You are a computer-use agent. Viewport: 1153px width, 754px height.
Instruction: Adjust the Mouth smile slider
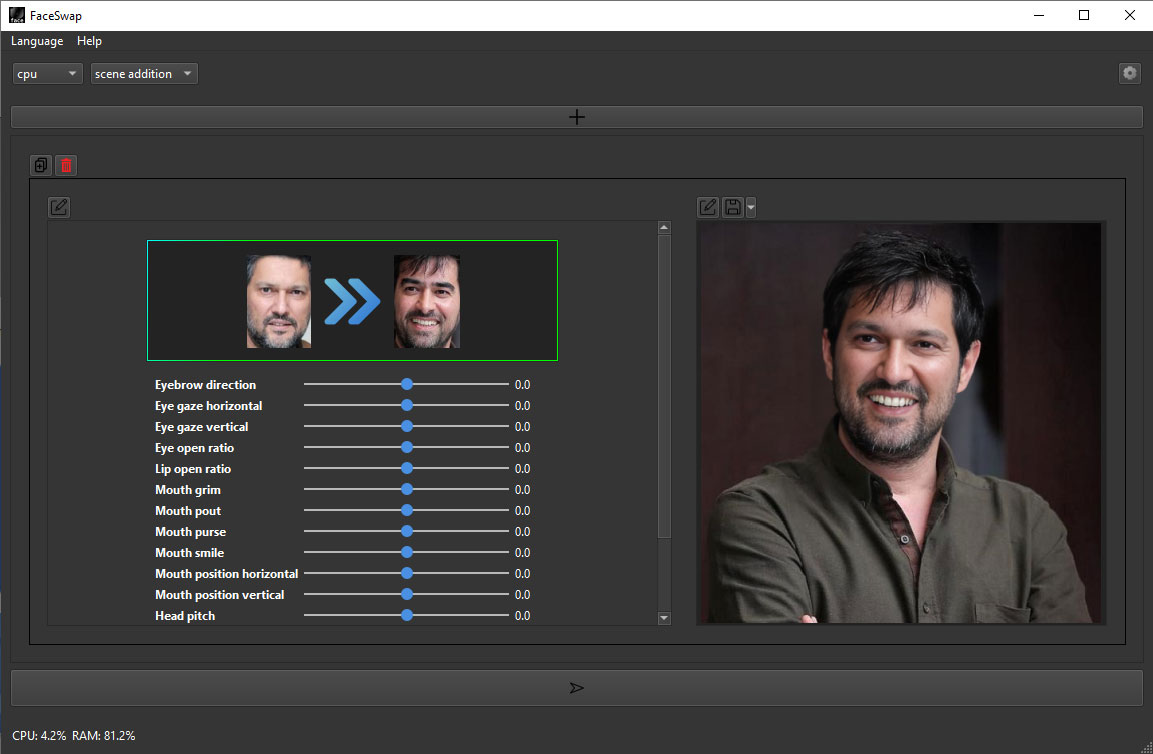click(406, 551)
